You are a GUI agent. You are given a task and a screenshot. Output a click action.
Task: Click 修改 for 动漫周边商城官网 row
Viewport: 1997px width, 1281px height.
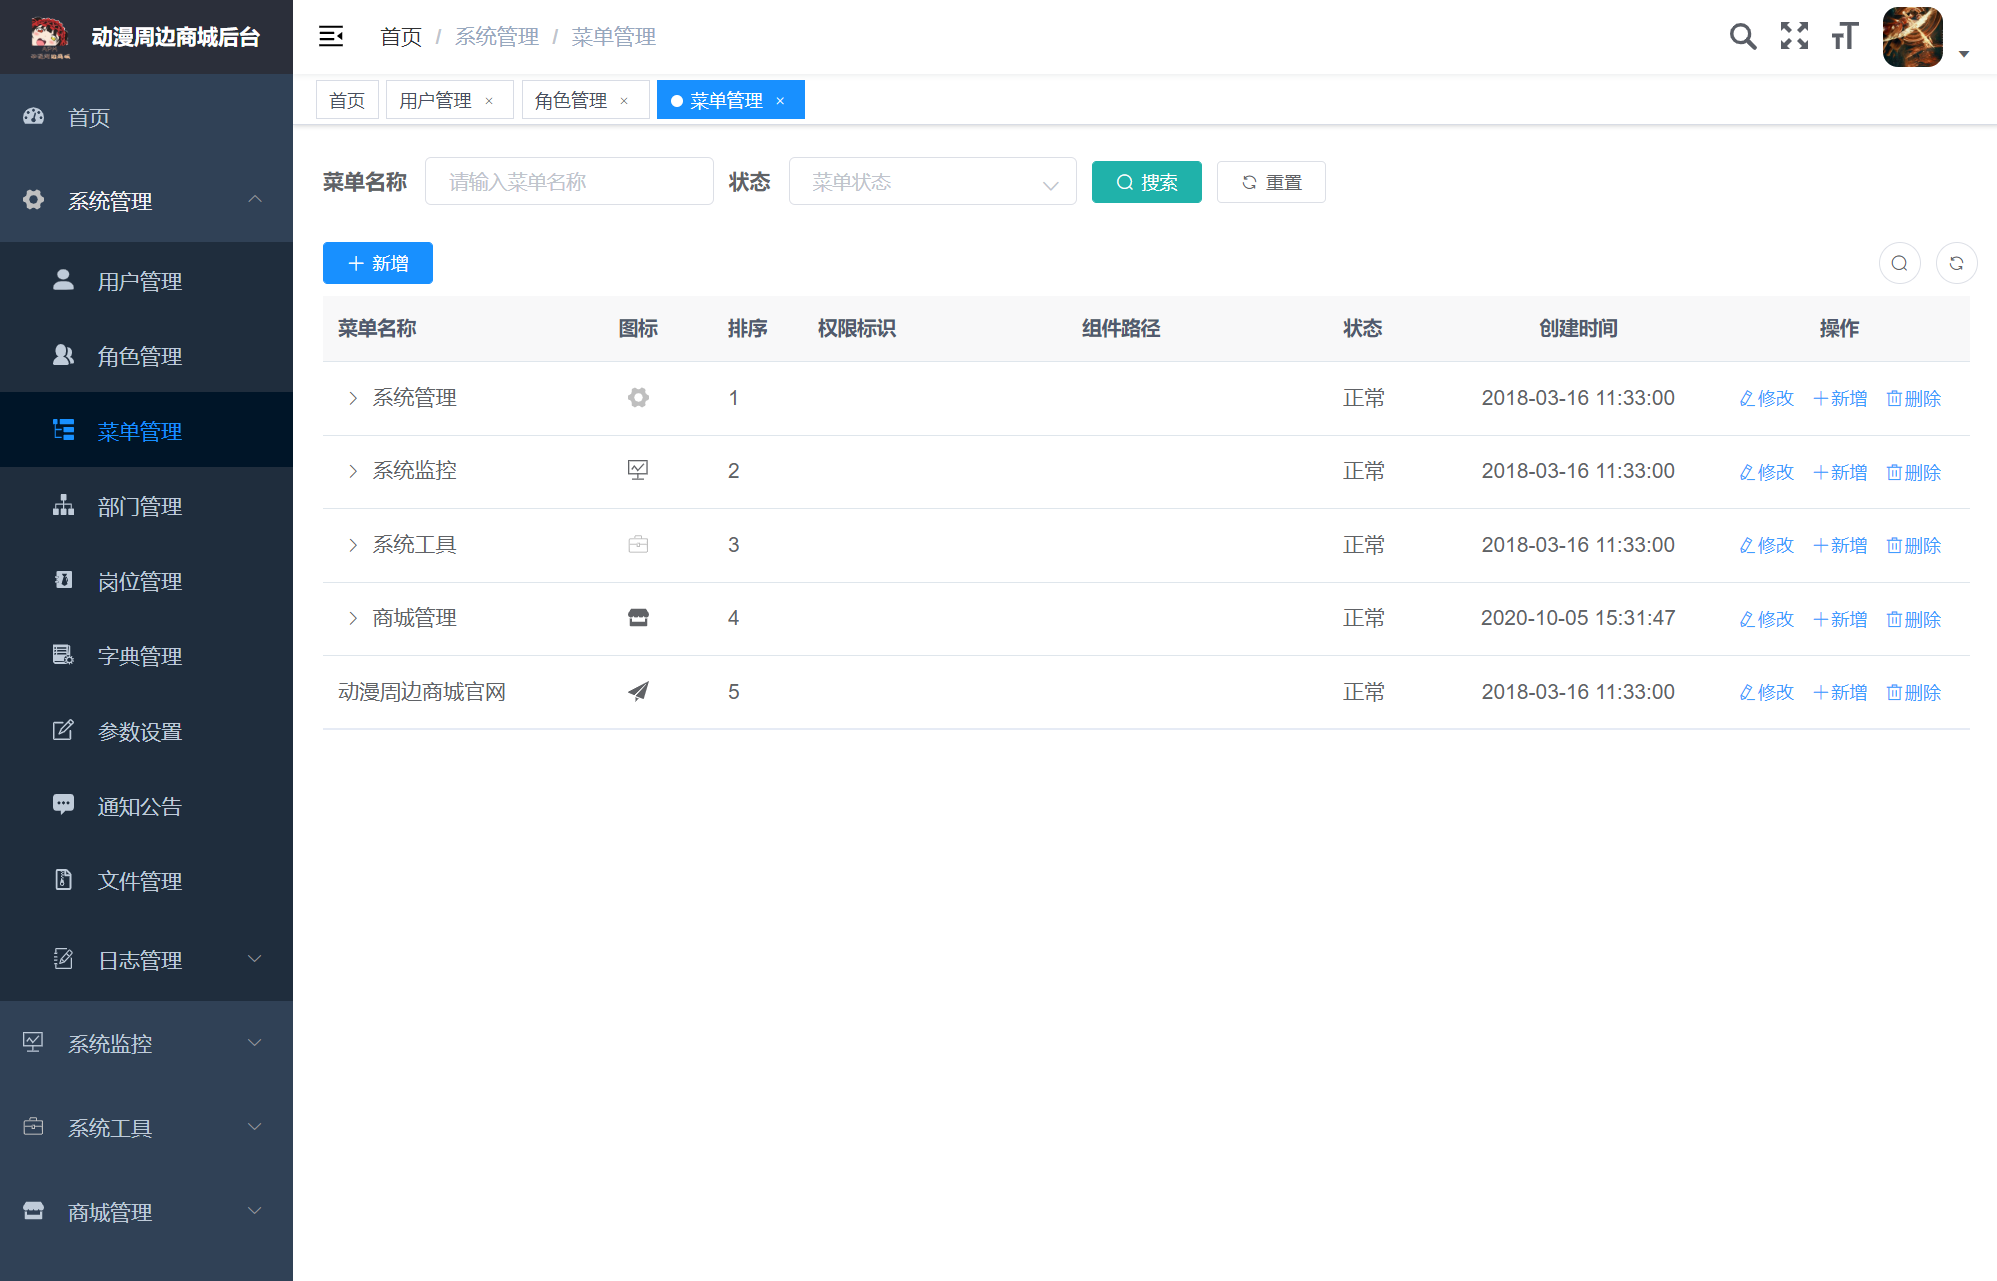(x=1766, y=692)
